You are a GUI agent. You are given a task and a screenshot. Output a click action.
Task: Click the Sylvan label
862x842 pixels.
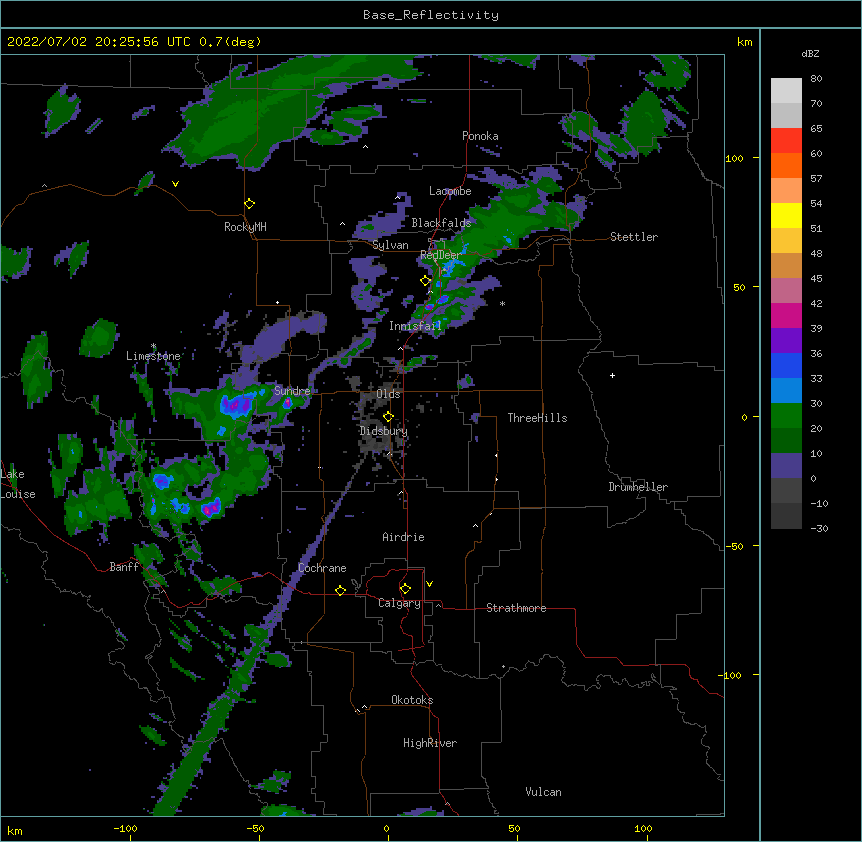tap(390, 245)
